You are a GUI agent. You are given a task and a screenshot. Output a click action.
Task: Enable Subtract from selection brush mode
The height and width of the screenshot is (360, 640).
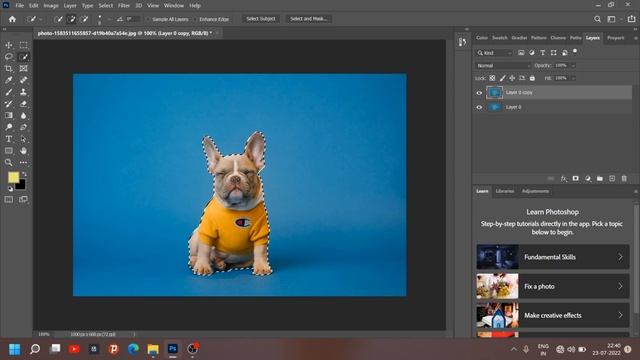tap(84, 19)
